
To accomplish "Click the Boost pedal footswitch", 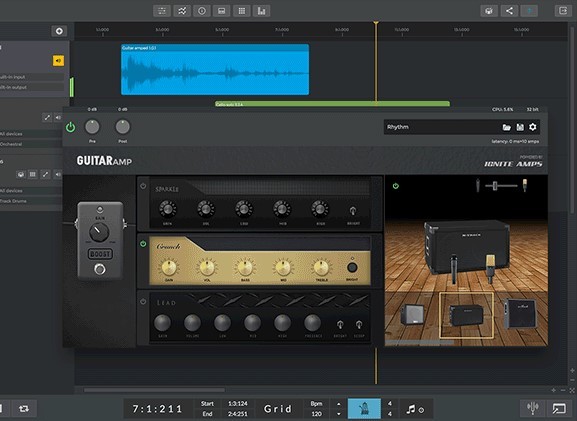I will [99, 269].
